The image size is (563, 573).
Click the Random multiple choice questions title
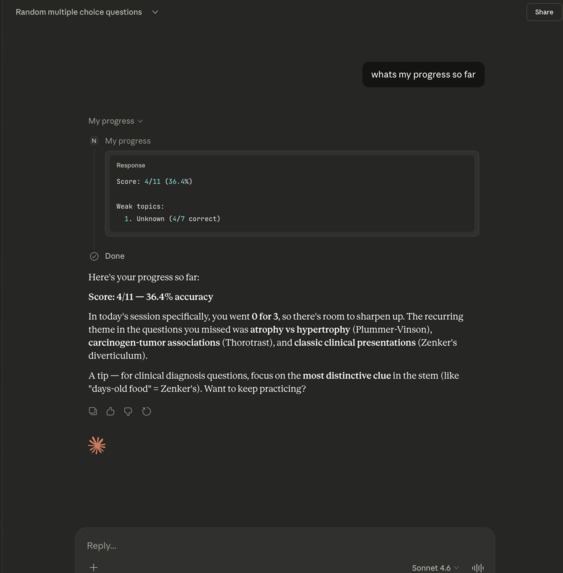click(79, 12)
